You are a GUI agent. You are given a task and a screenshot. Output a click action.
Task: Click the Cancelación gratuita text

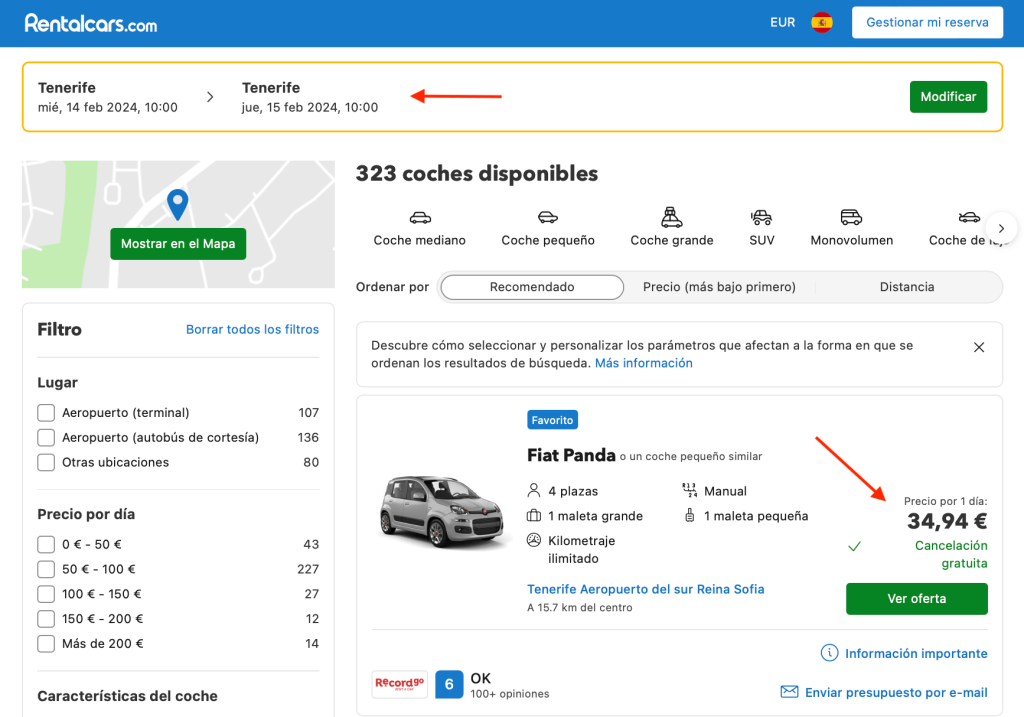[951, 554]
